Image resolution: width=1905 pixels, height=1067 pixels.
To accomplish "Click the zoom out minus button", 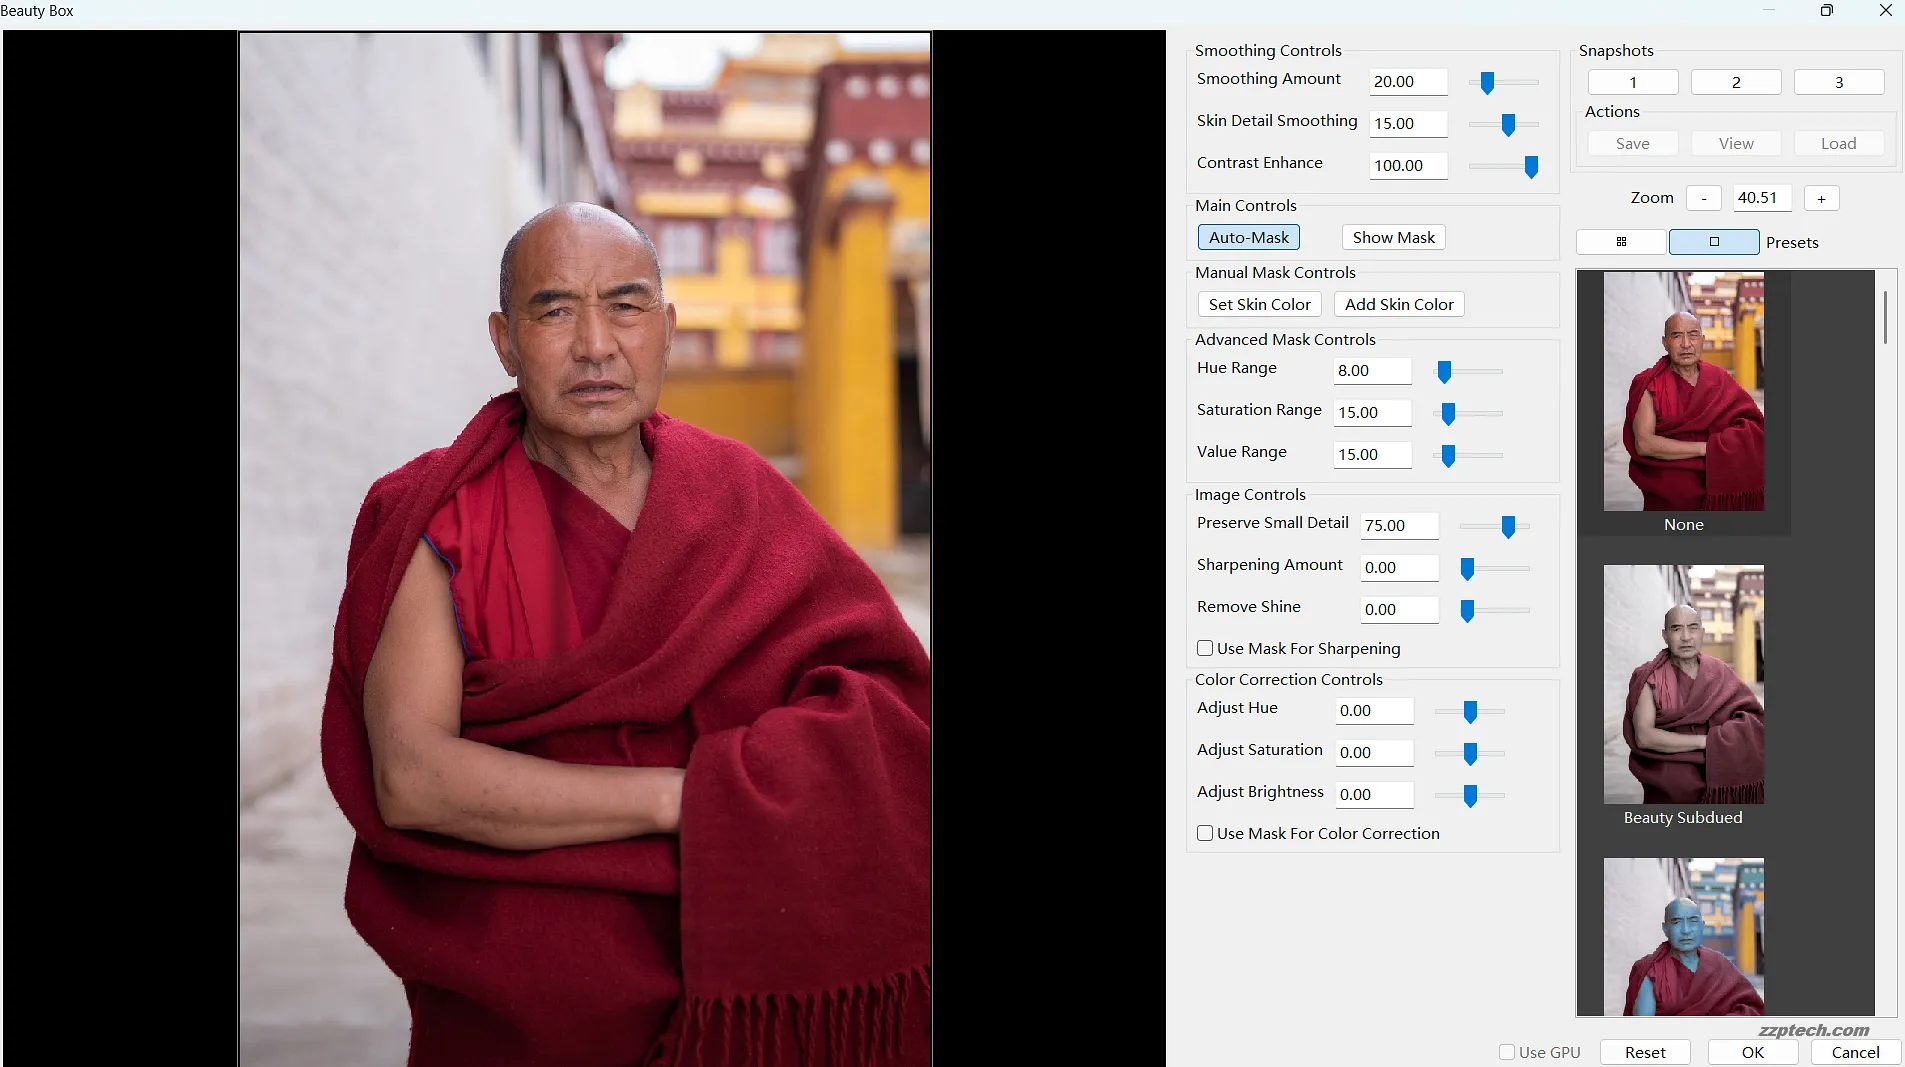I will point(1703,199).
